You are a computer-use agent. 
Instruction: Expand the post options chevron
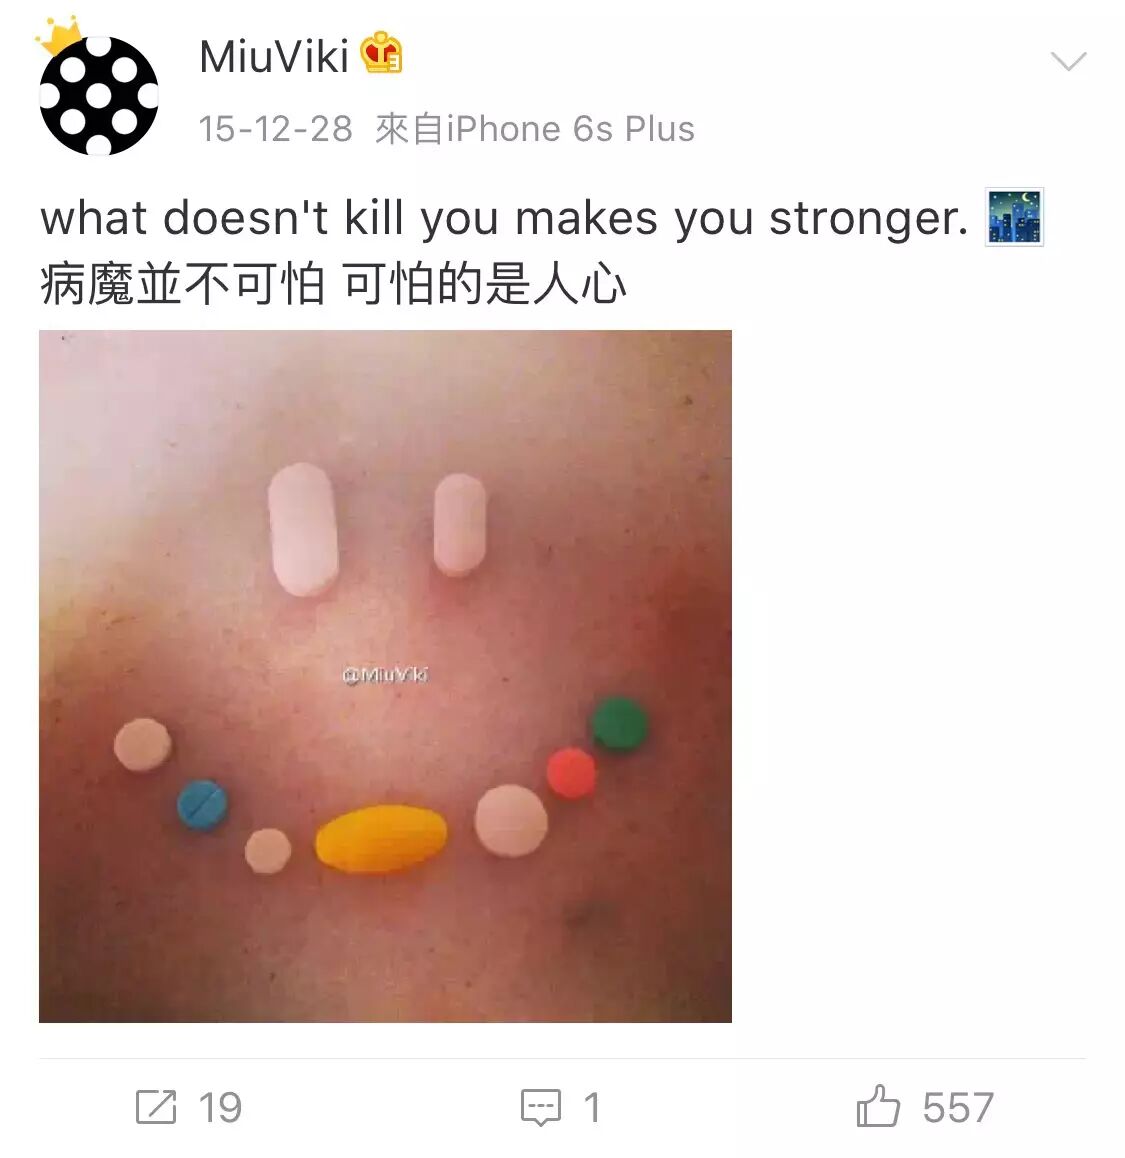1068,61
